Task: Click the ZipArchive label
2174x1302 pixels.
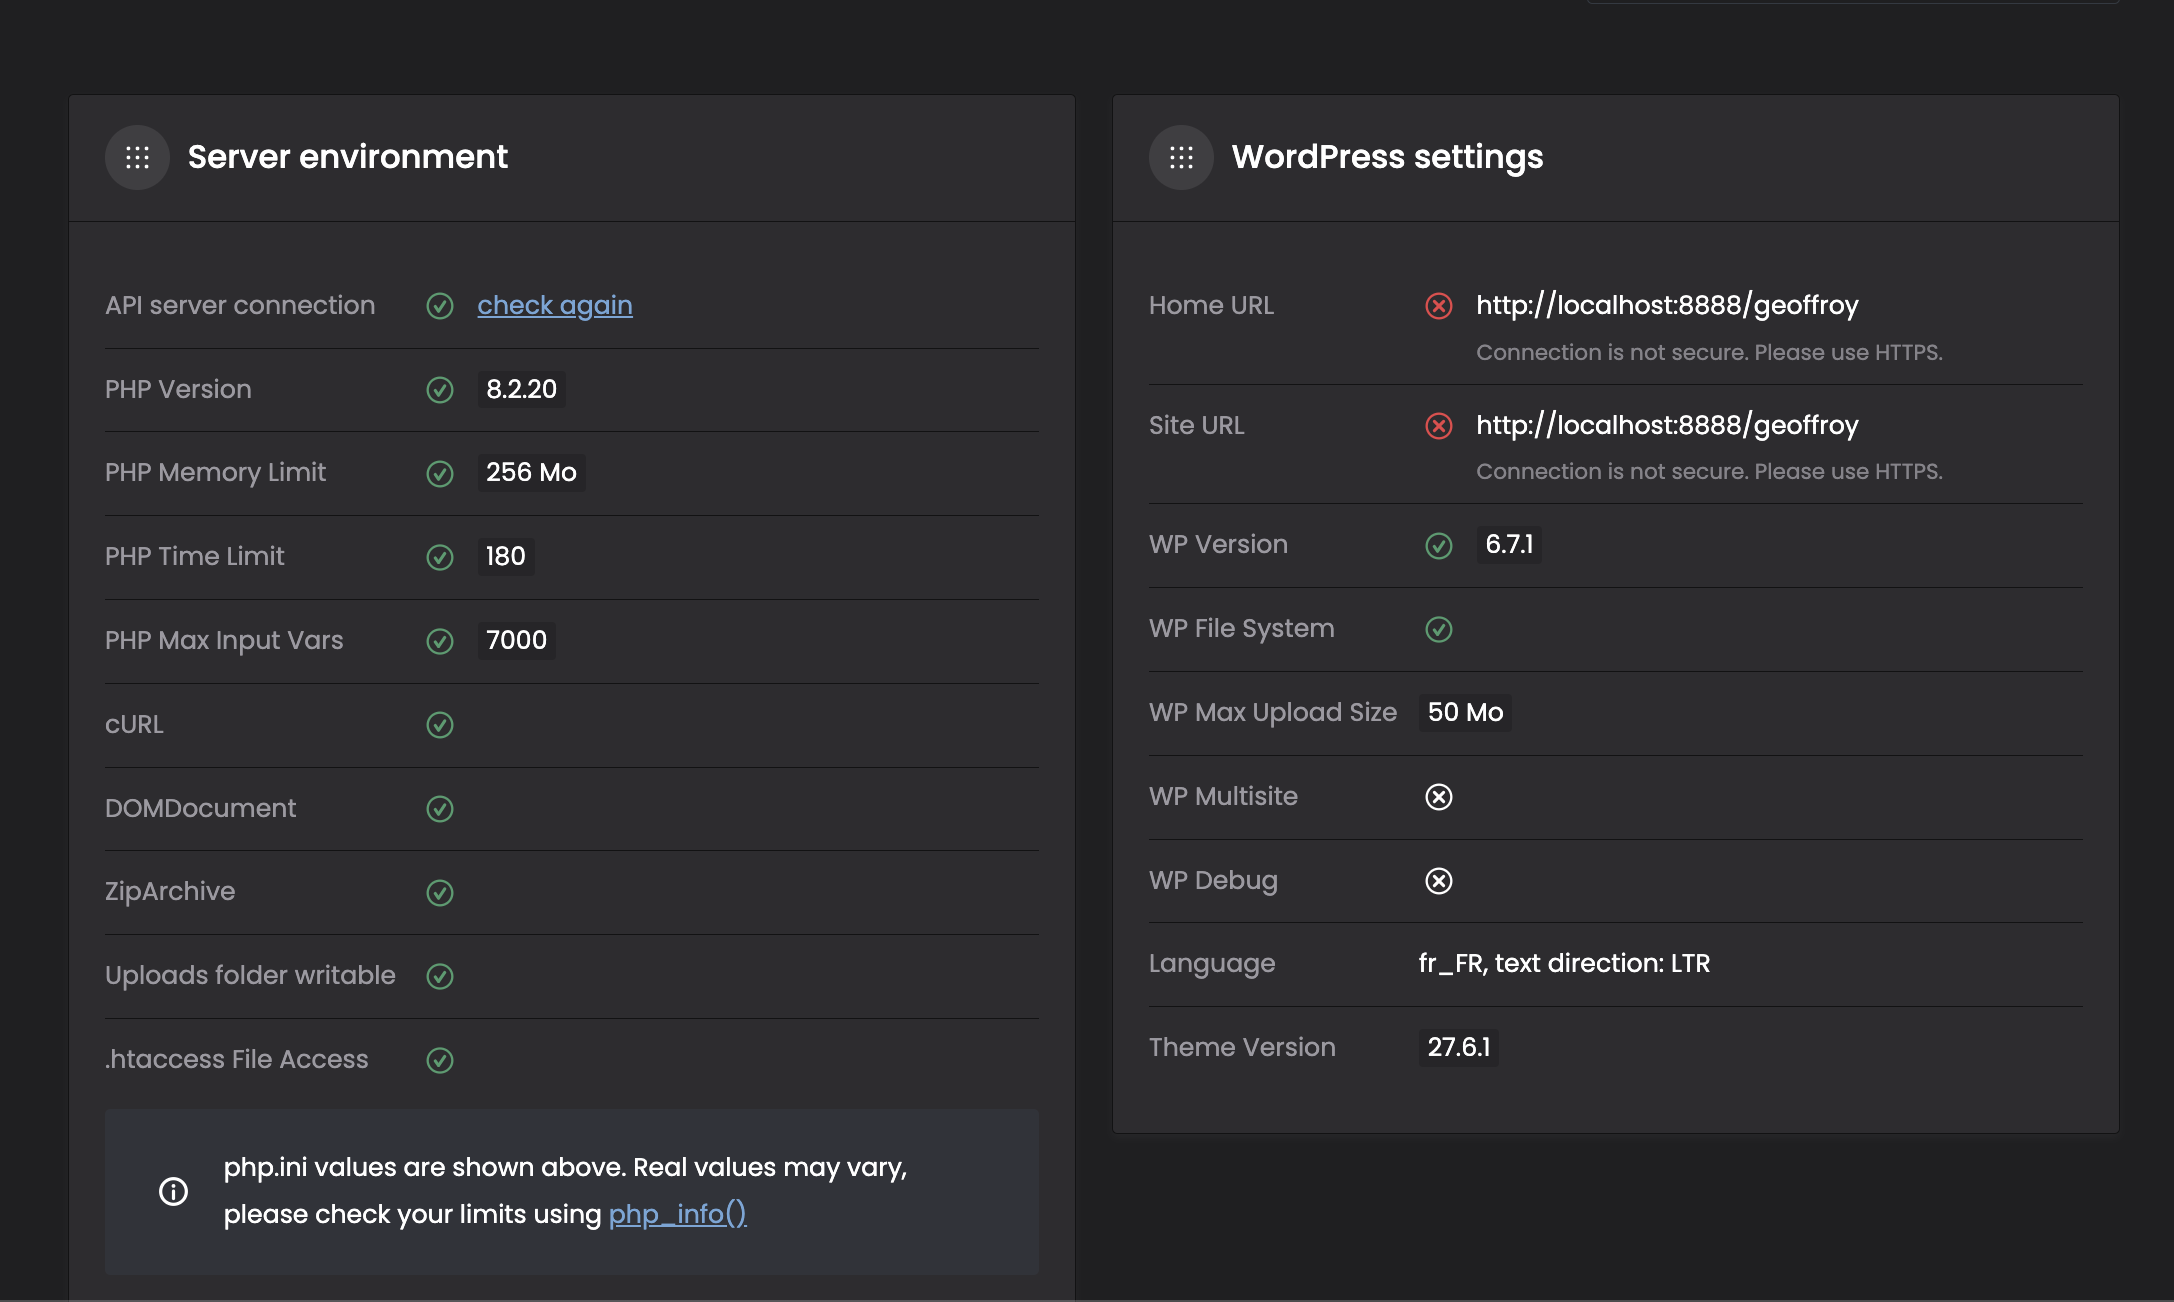Action: point(170,891)
